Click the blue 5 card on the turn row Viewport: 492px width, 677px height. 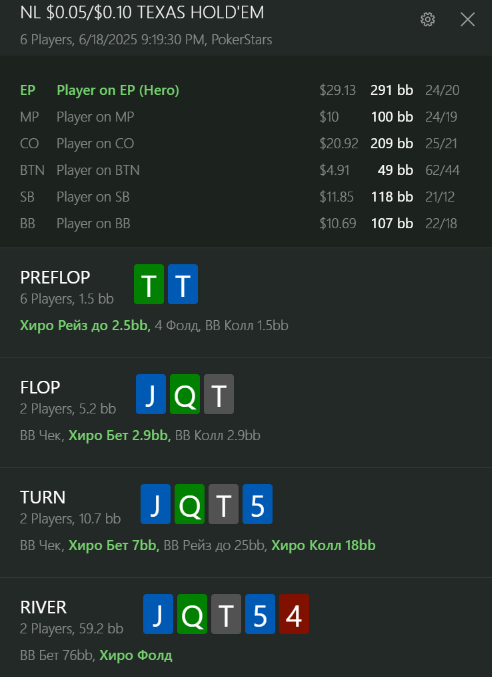[258, 504]
